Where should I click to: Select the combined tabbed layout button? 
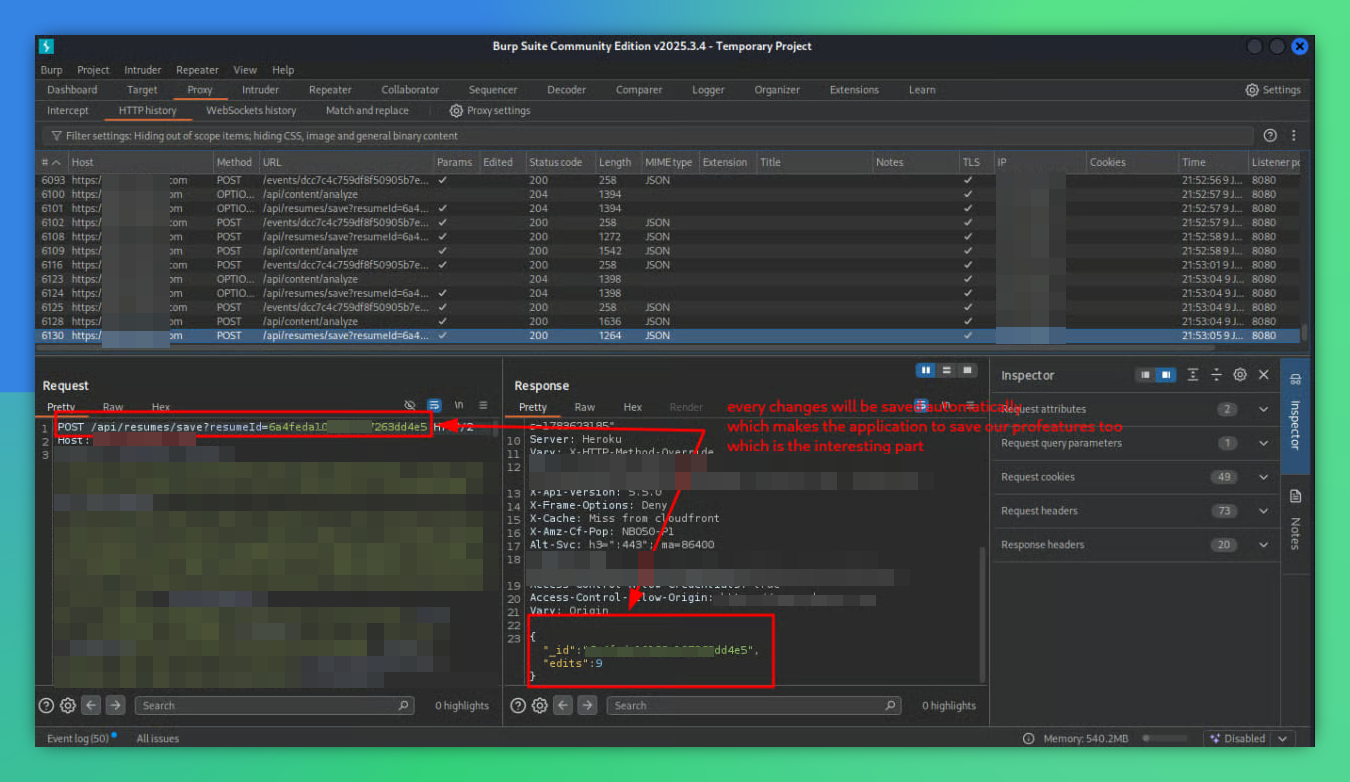967,370
